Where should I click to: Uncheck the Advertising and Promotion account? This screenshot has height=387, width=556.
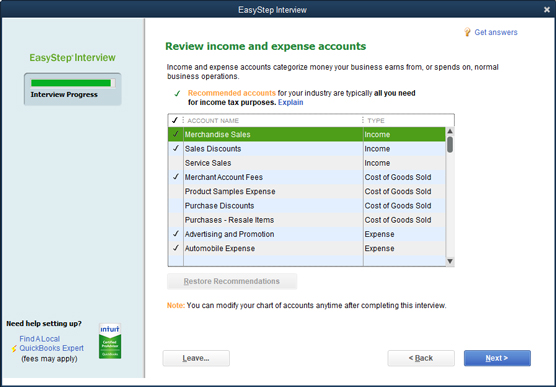(176, 234)
